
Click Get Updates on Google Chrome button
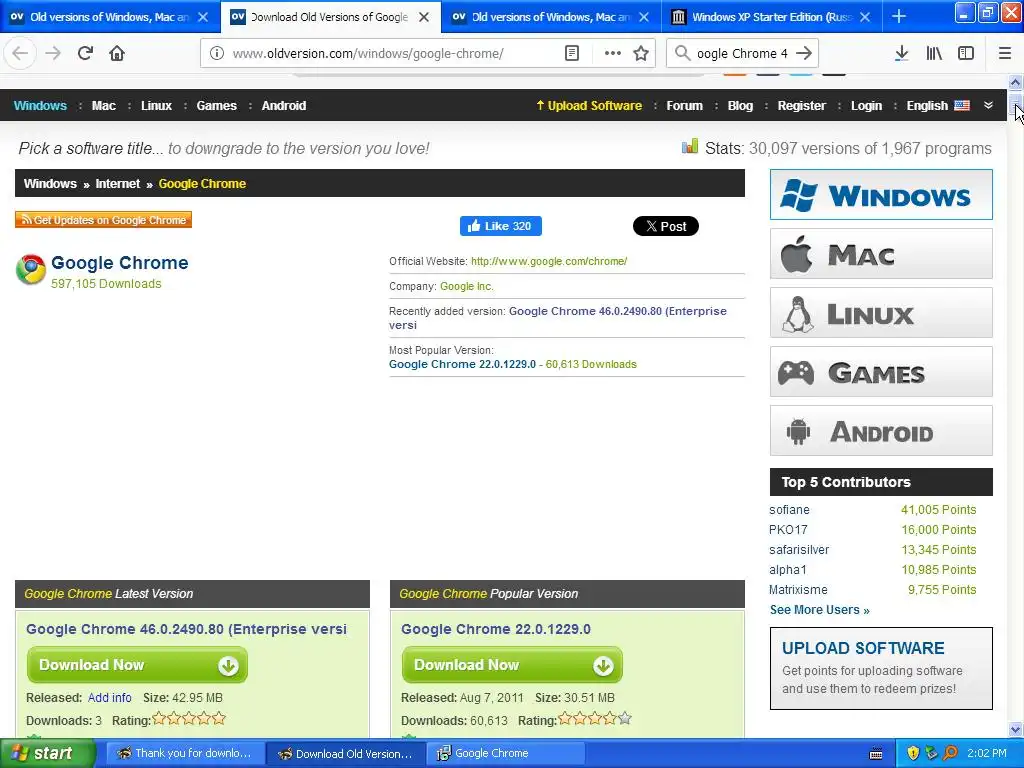click(x=103, y=219)
